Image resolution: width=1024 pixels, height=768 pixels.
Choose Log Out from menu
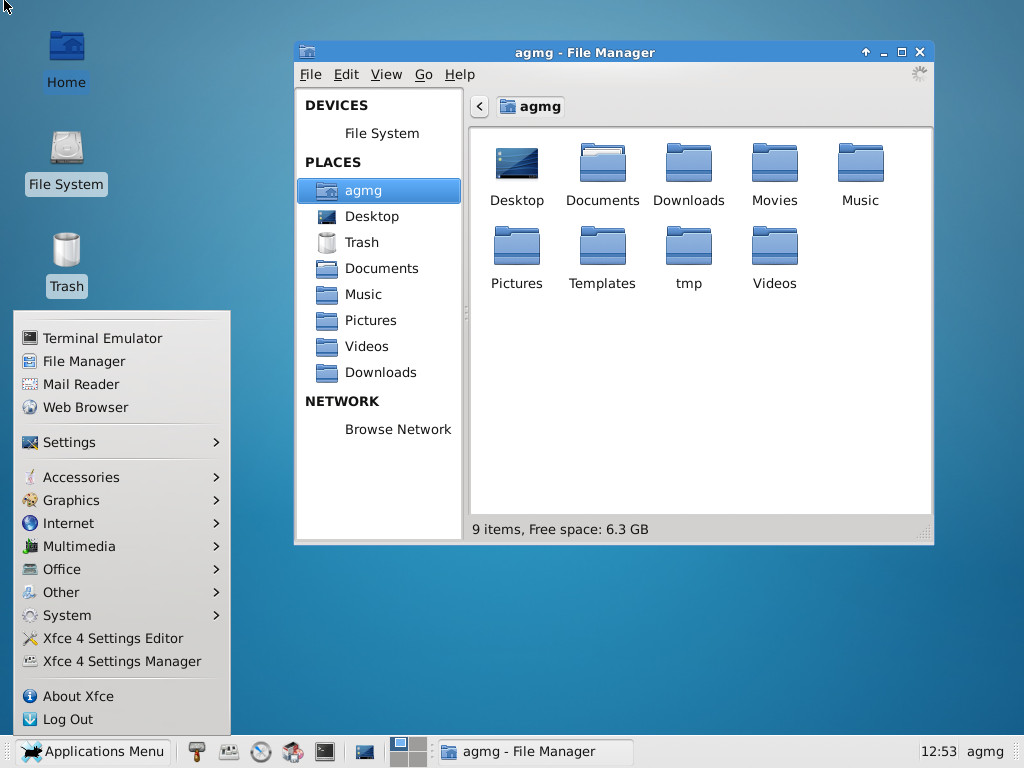click(122, 719)
